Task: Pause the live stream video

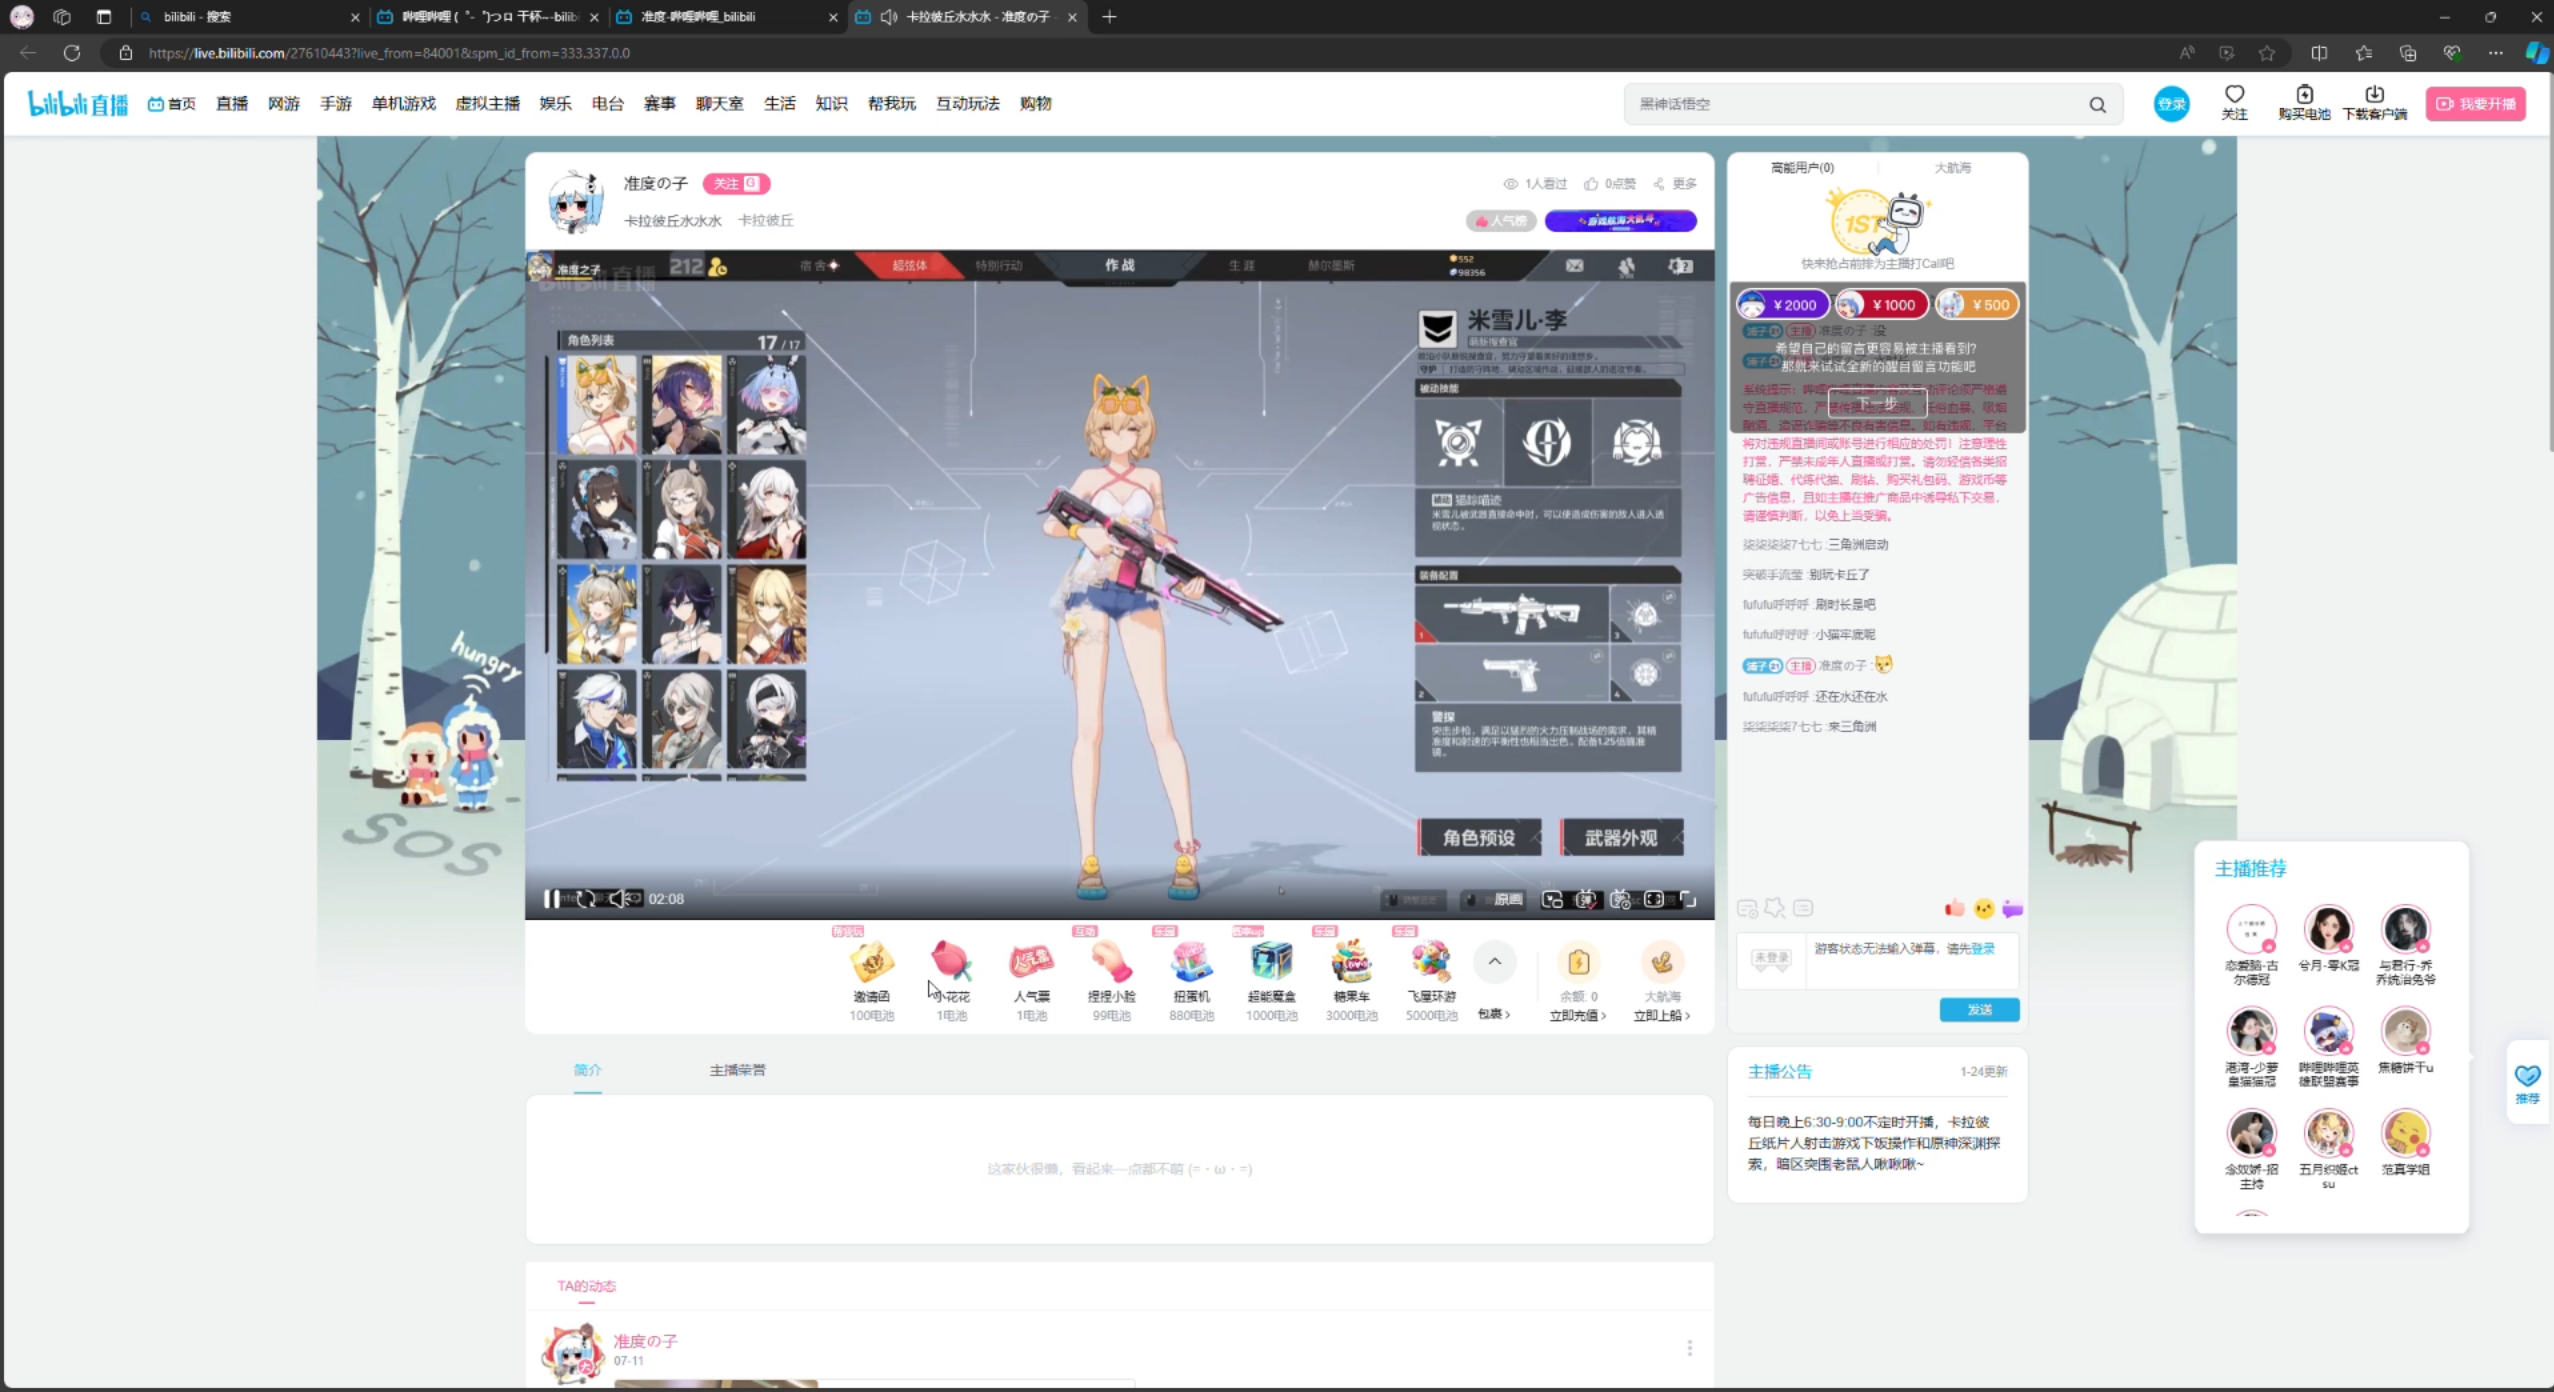Action: tap(551, 899)
